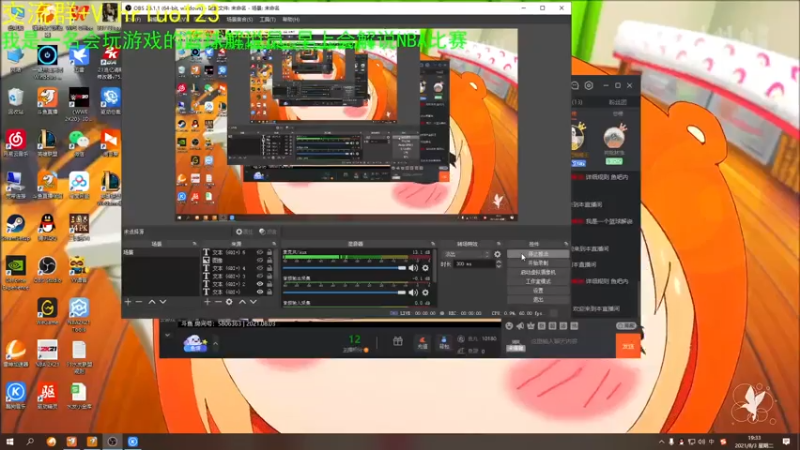
Task: Click the Audio Mixer panel popout icon
Action: point(433,244)
